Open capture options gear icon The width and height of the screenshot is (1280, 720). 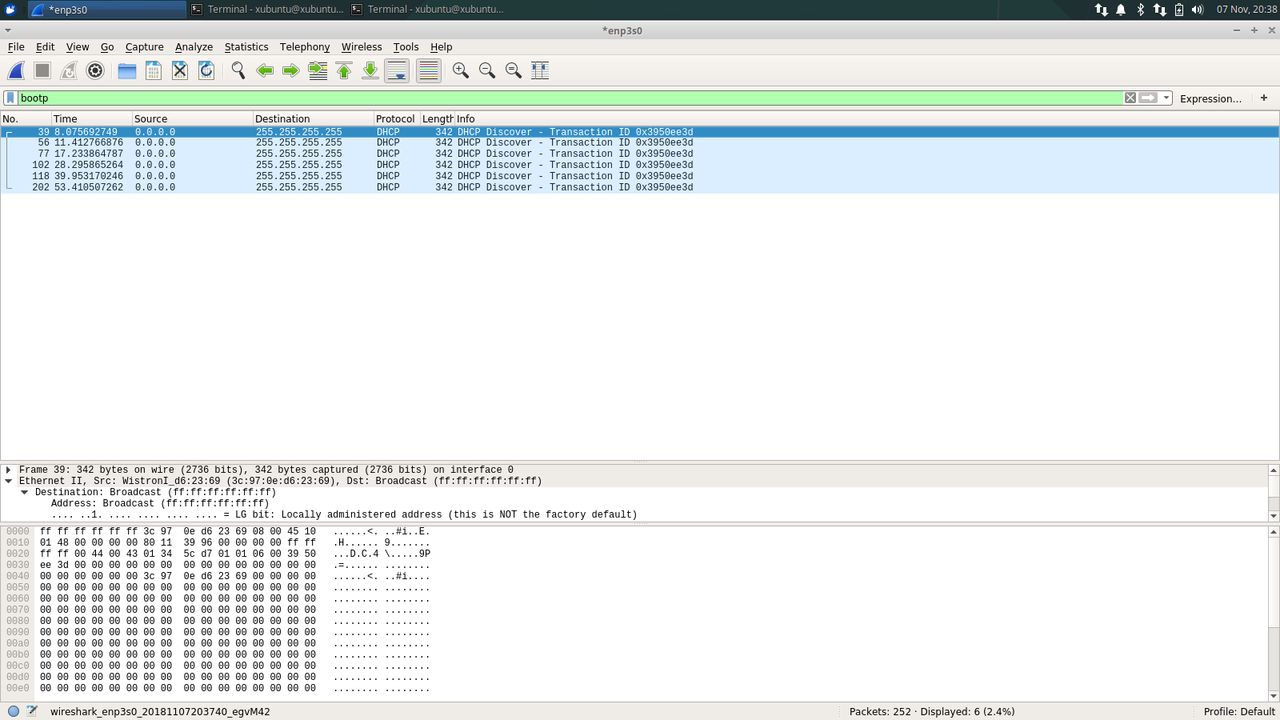[x=95, y=71]
